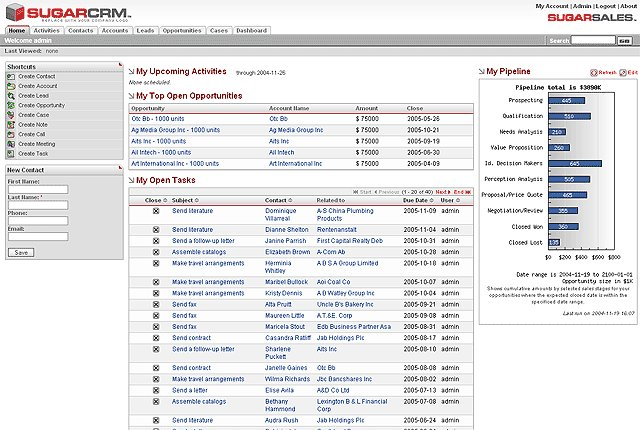This screenshot has height=430, width=640.
Task: Go to the Leads tab
Action: tap(145, 31)
